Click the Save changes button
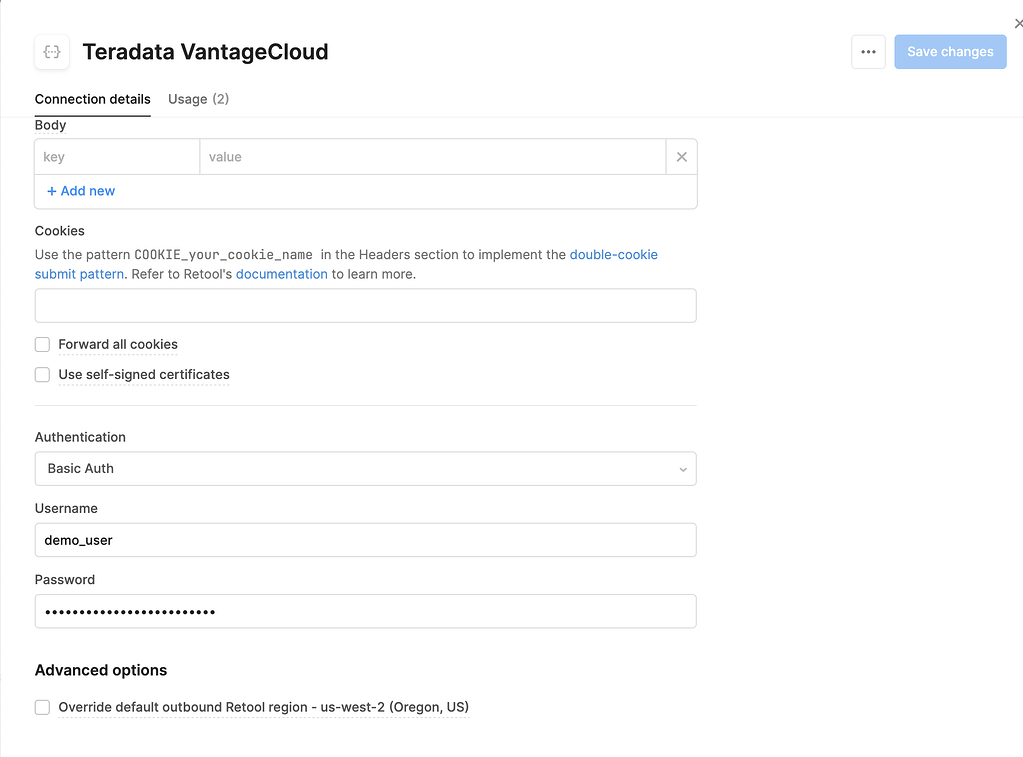1023x757 pixels. pos(949,52)
